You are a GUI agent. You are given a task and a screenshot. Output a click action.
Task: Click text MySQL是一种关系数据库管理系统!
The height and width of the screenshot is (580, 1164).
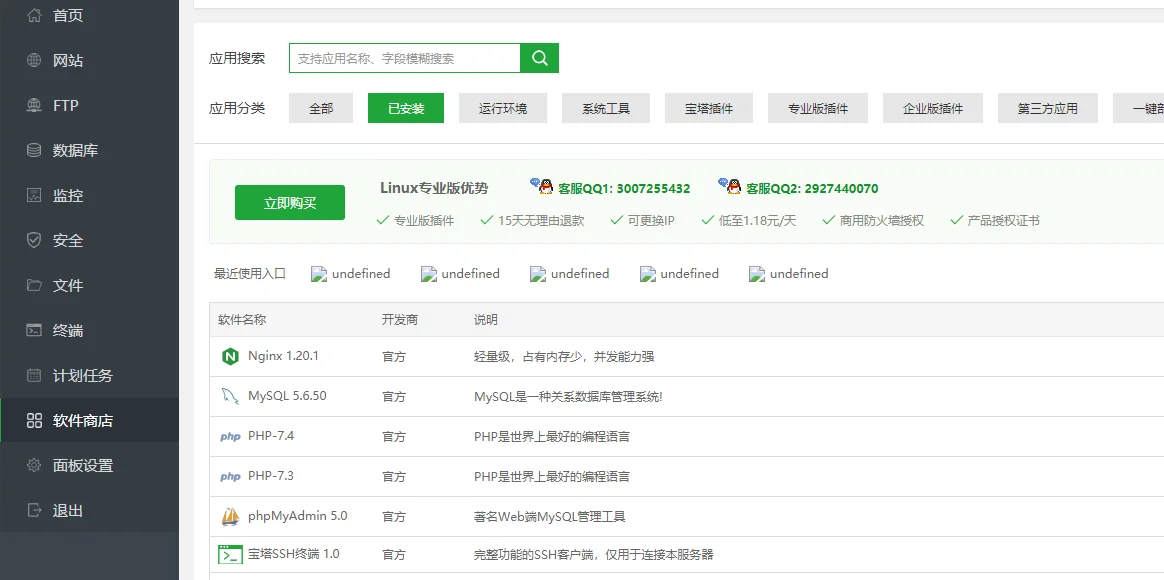(x=568, y=397)
